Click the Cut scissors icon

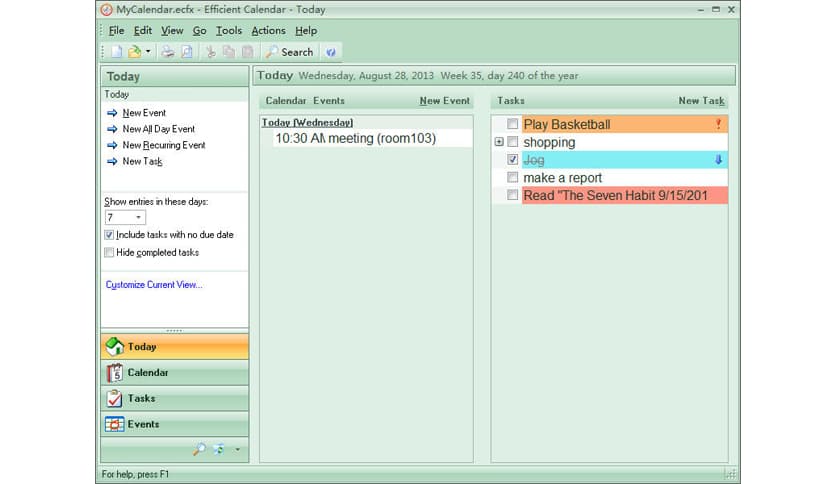pyautogui.click(x=211, y=52)
